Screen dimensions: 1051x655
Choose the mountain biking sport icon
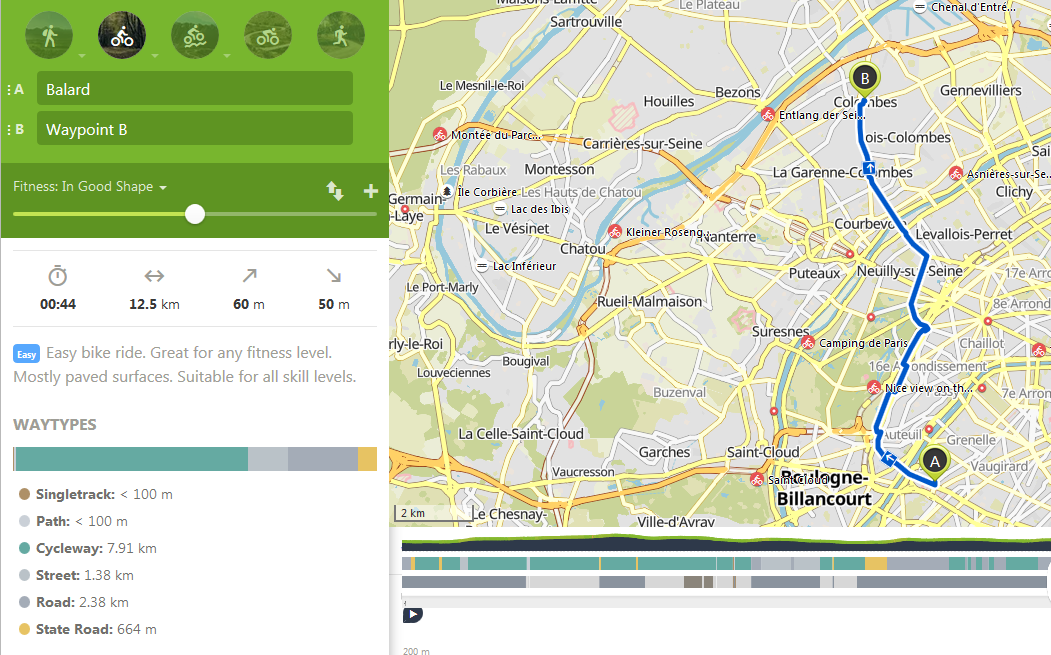[195, 37]
